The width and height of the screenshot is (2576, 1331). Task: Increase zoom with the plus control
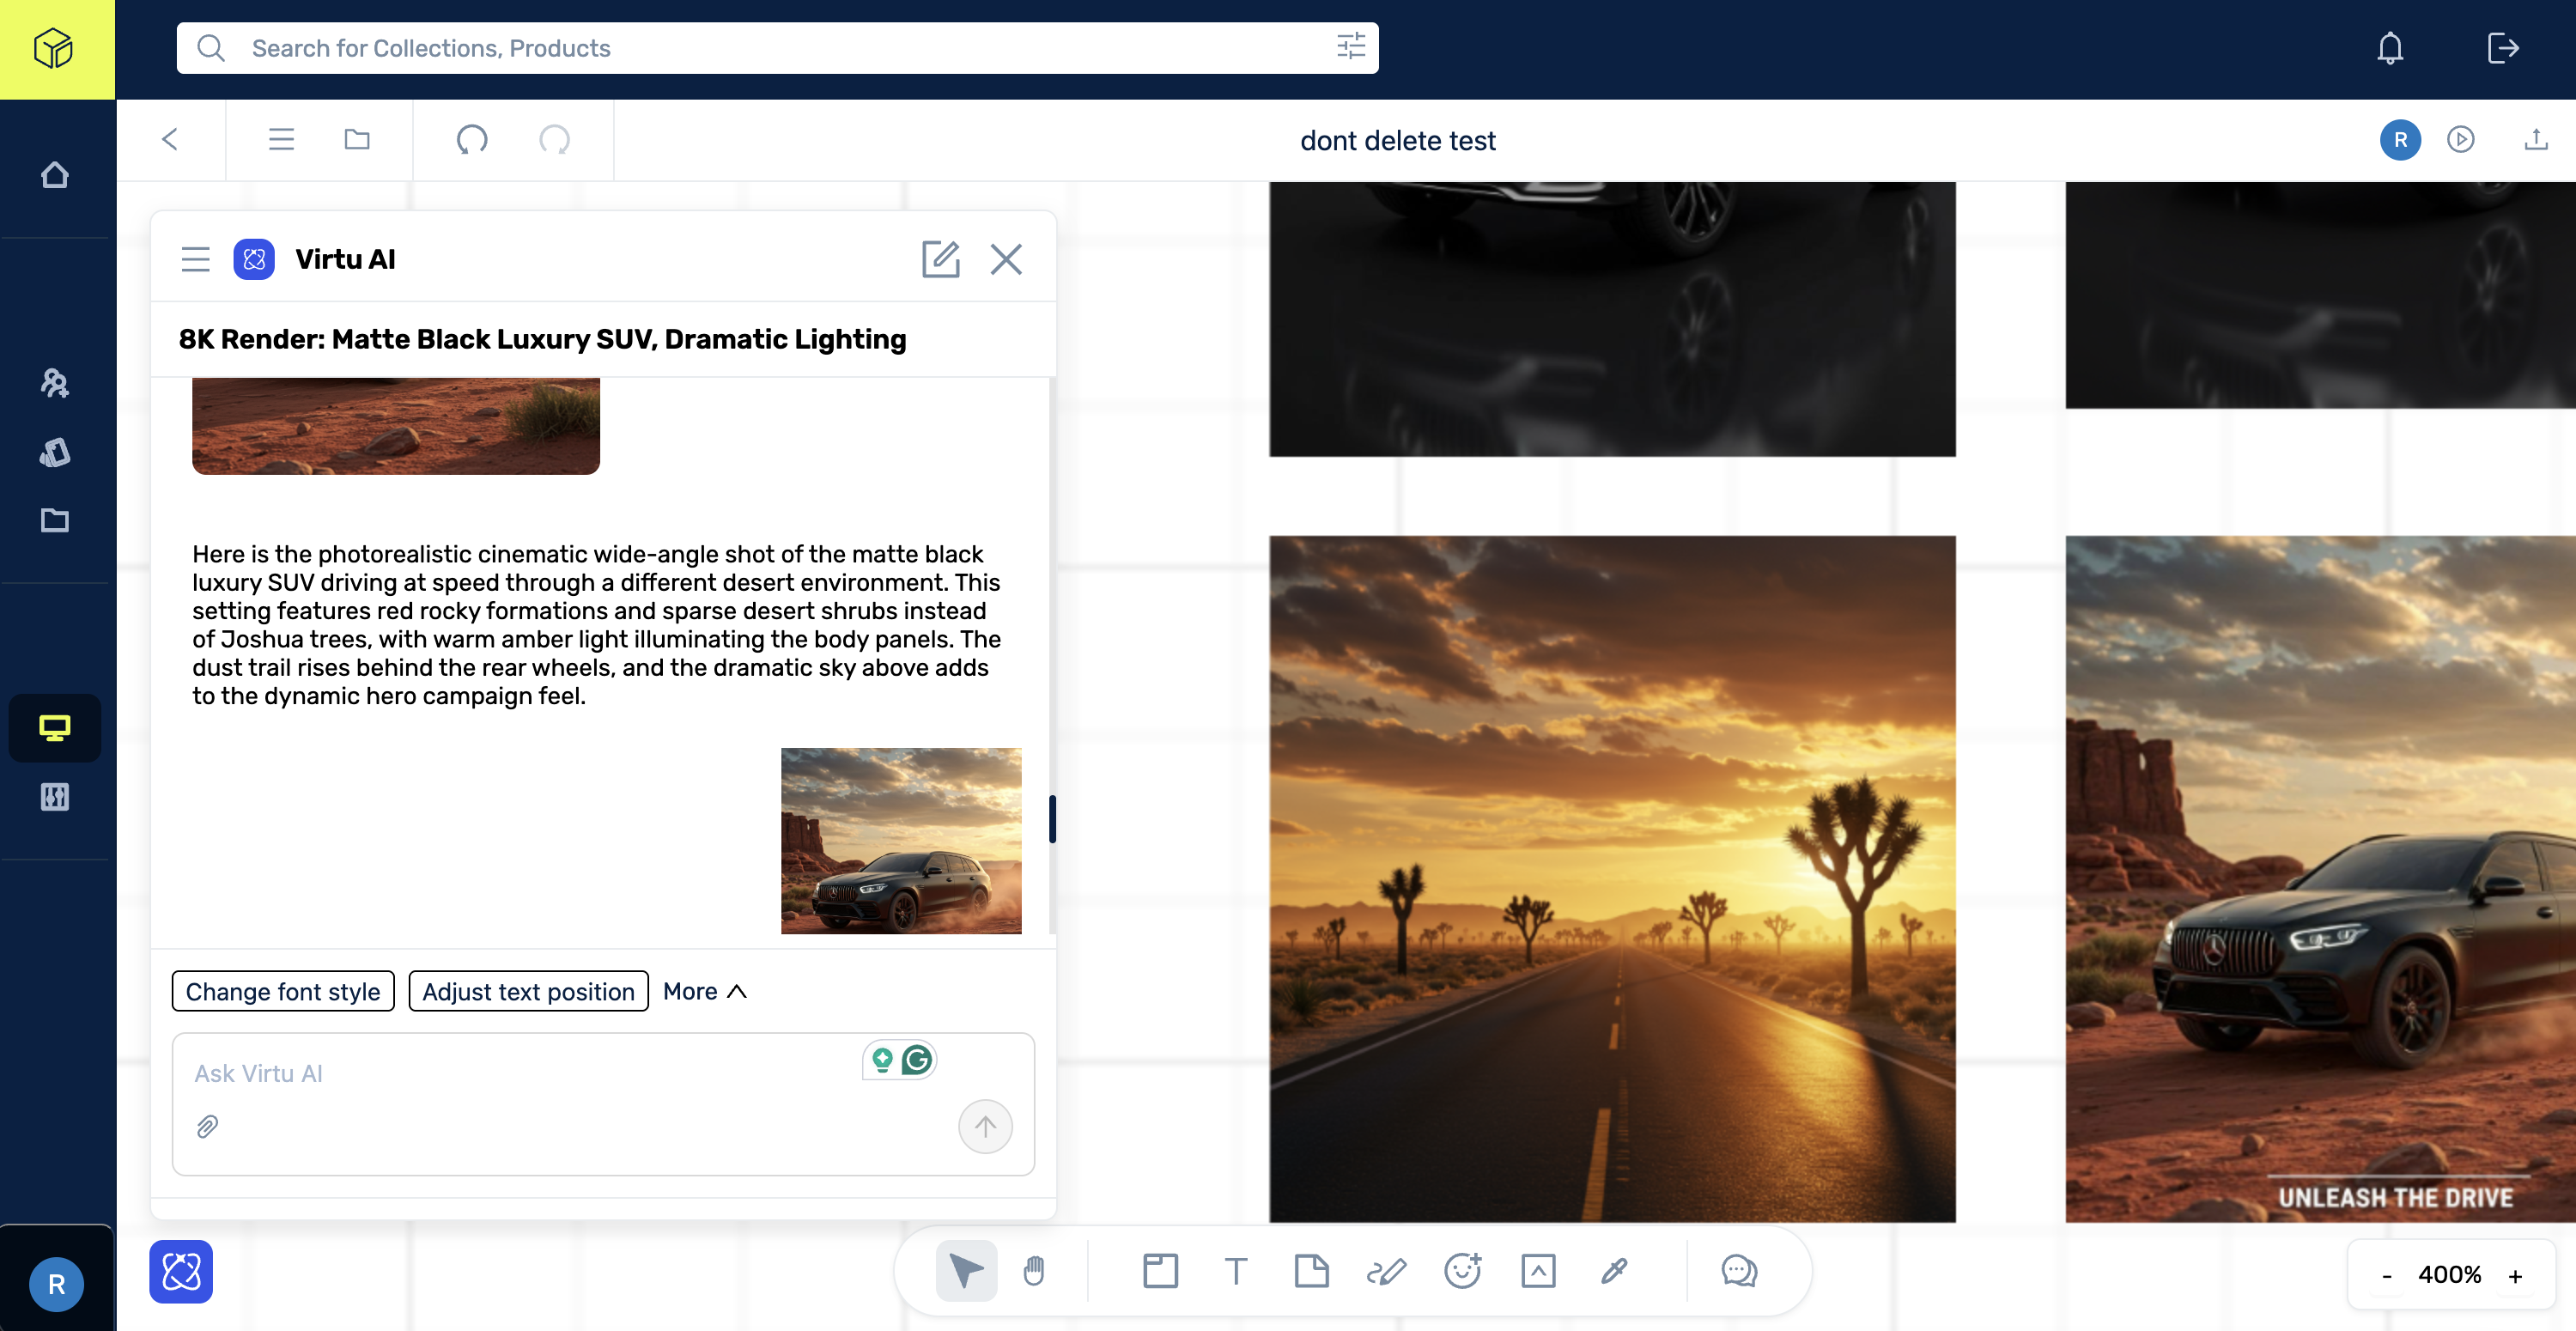coord(2517,1274)
